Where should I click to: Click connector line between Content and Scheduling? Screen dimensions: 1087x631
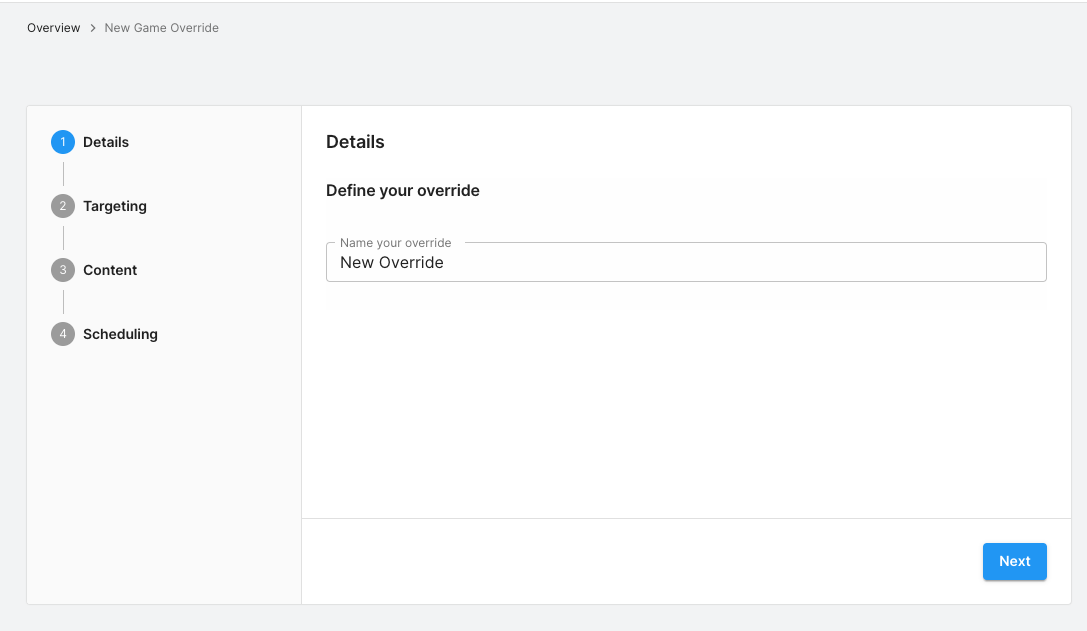[x=63, y=302]
